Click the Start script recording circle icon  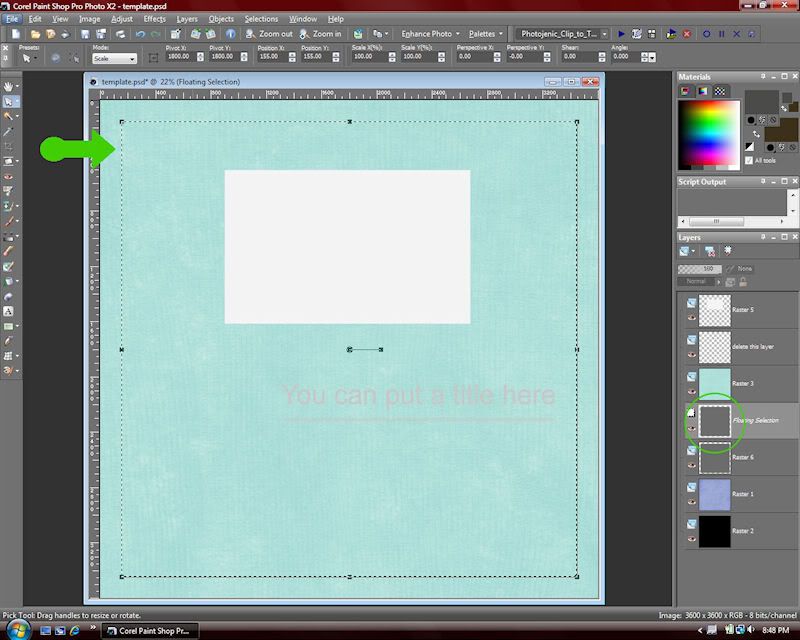pyautogui.click(x=707, y=34)
